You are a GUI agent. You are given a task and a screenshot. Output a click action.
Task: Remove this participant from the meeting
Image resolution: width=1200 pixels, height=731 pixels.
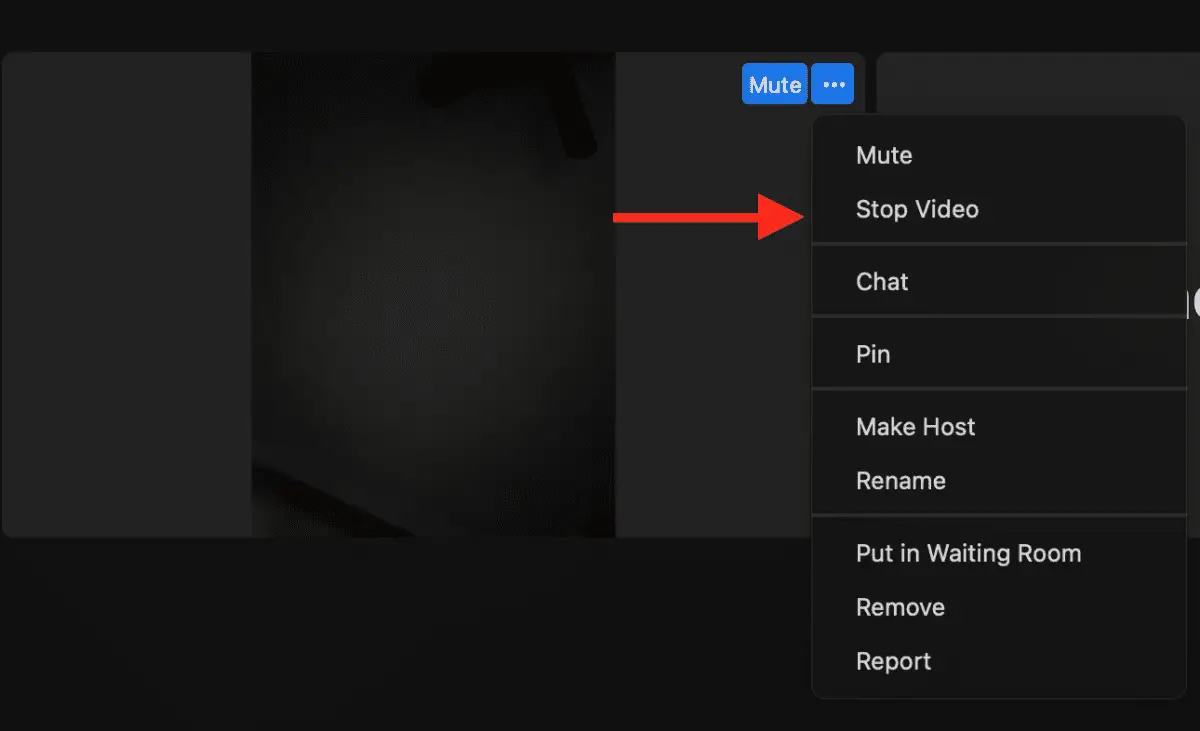900,607
